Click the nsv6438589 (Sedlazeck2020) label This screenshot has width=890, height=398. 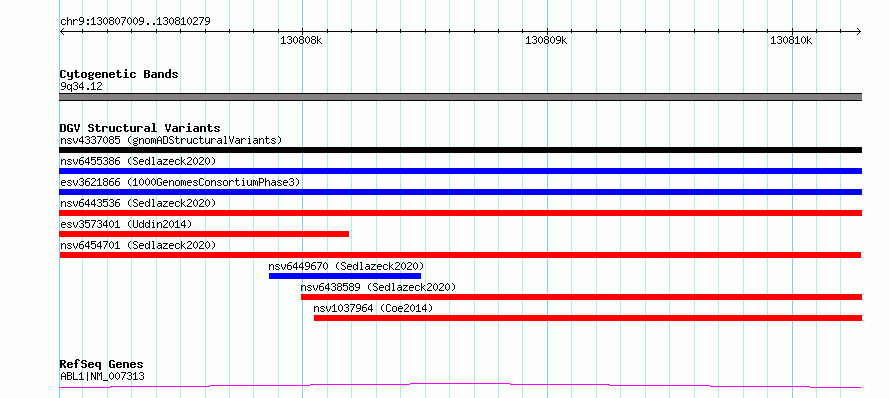378,287
